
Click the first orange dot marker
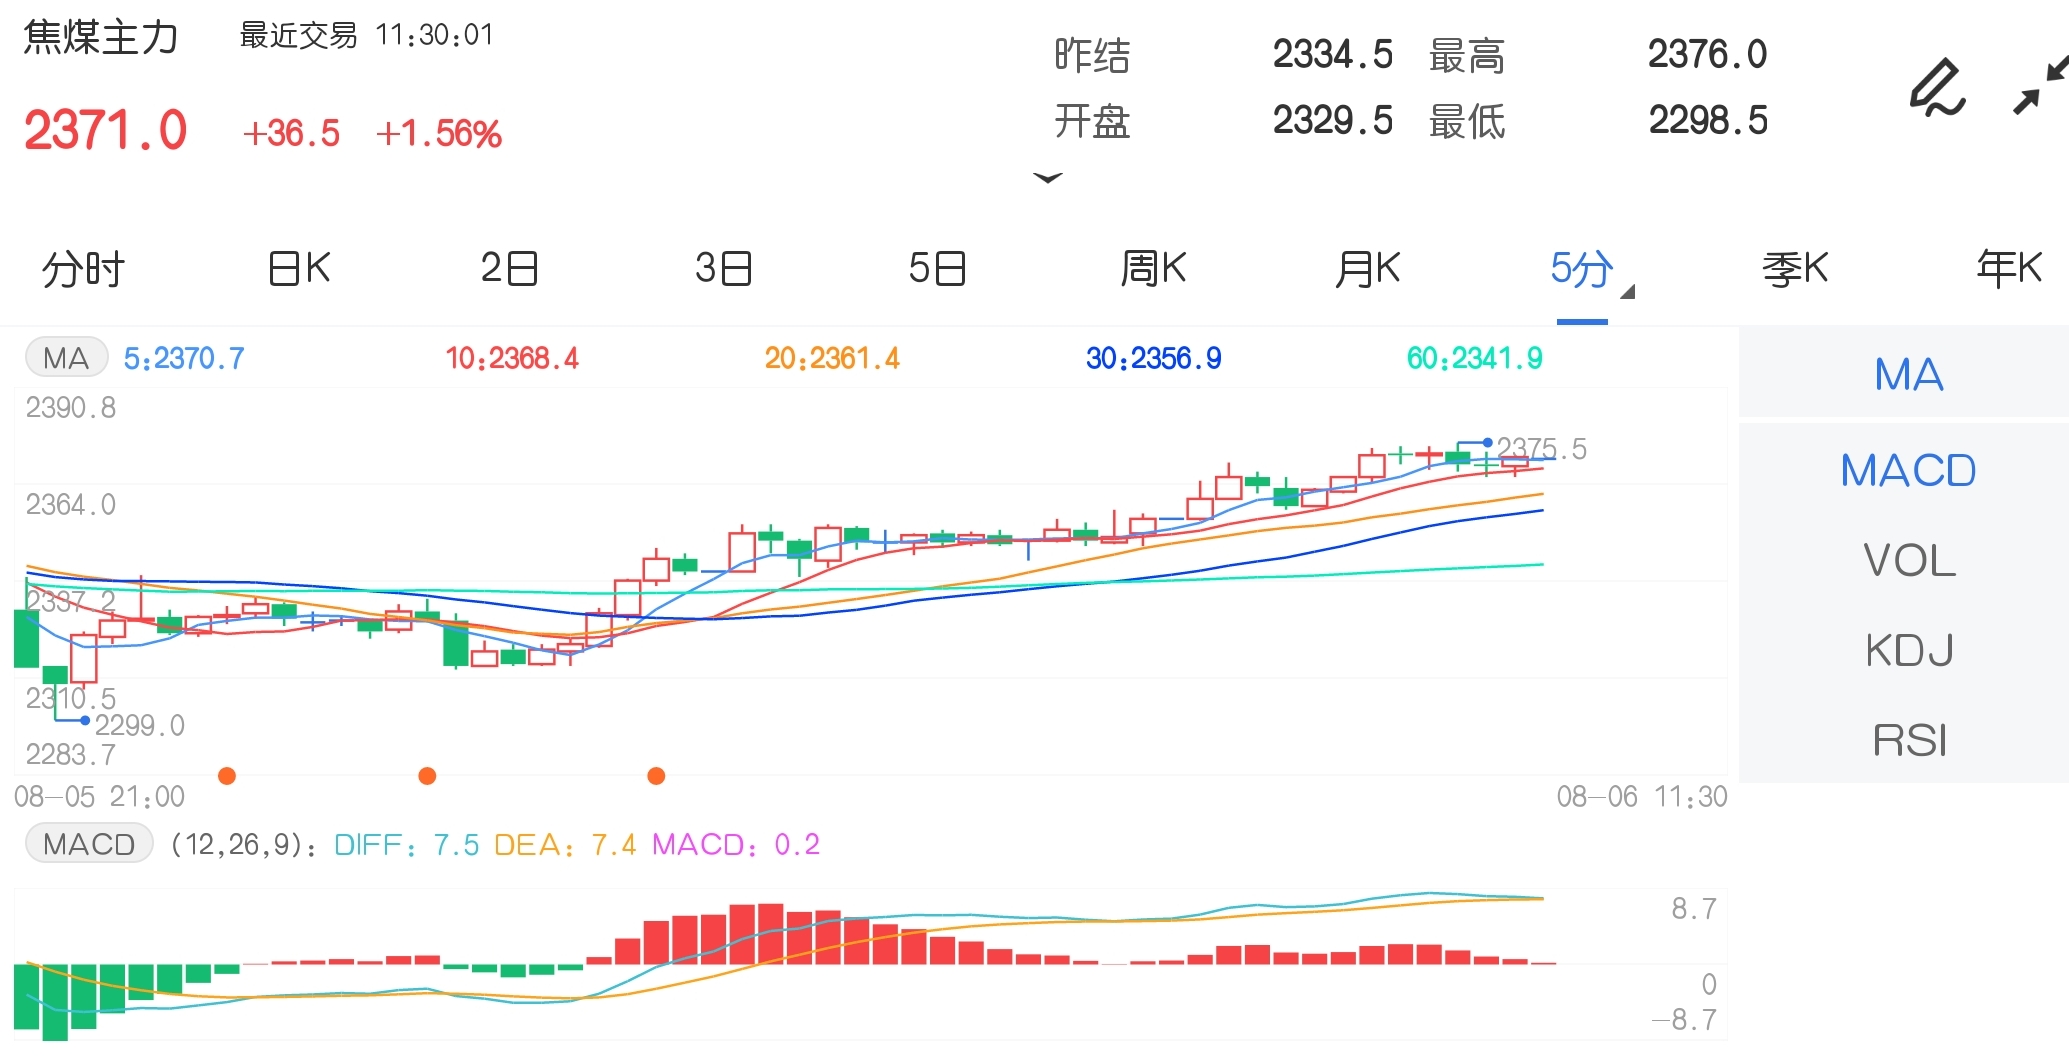tap(227, 775)
